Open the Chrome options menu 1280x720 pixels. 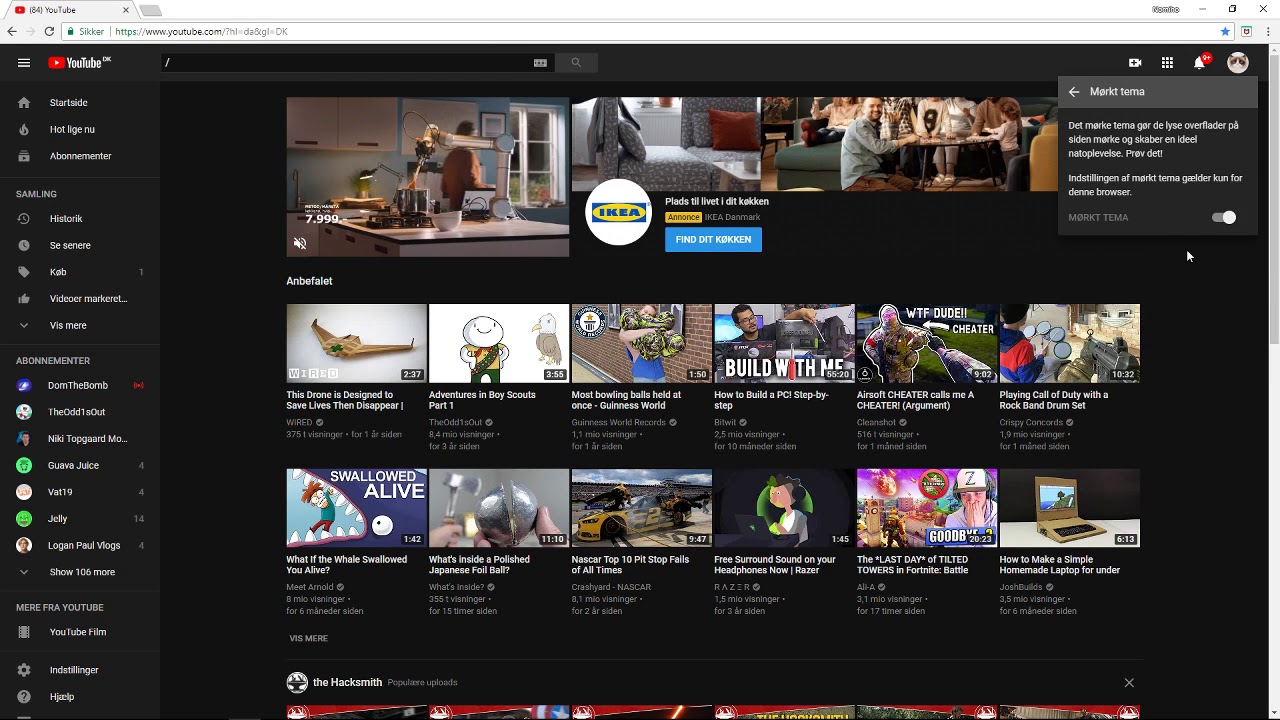pyautogui.click(x=1267, y=32)
